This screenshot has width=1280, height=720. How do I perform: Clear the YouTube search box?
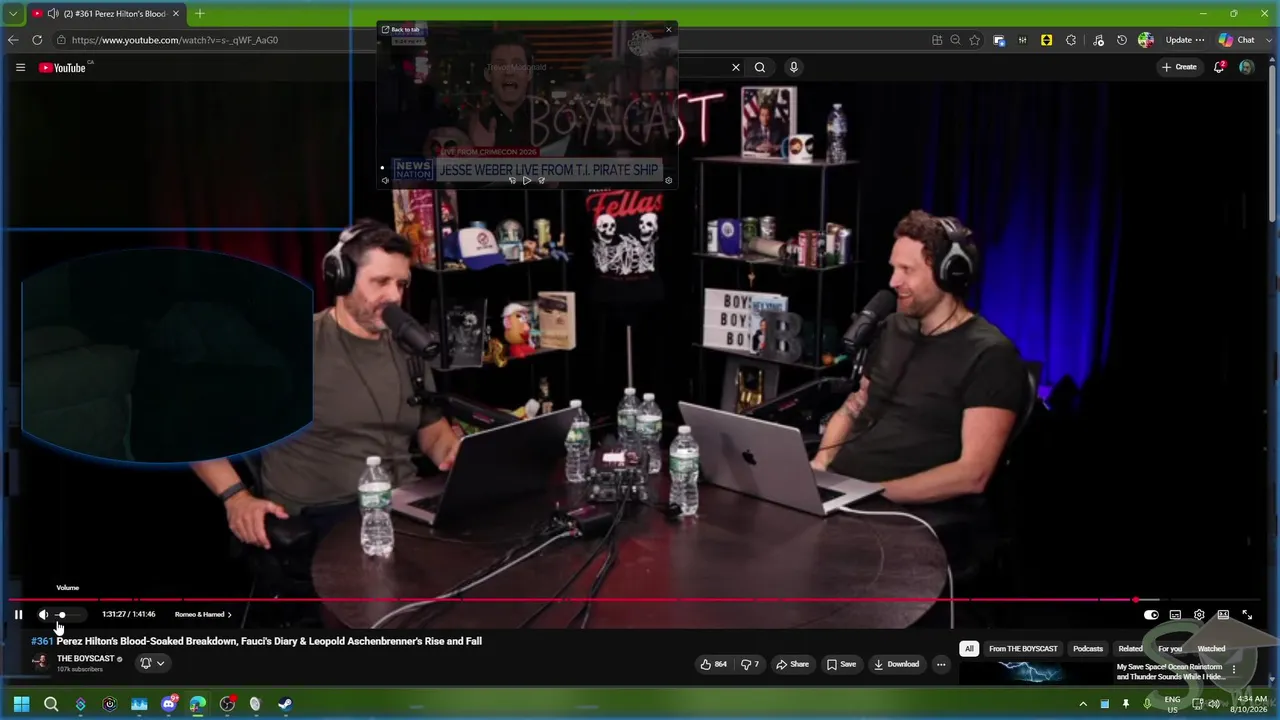click(x=736, y=67)
